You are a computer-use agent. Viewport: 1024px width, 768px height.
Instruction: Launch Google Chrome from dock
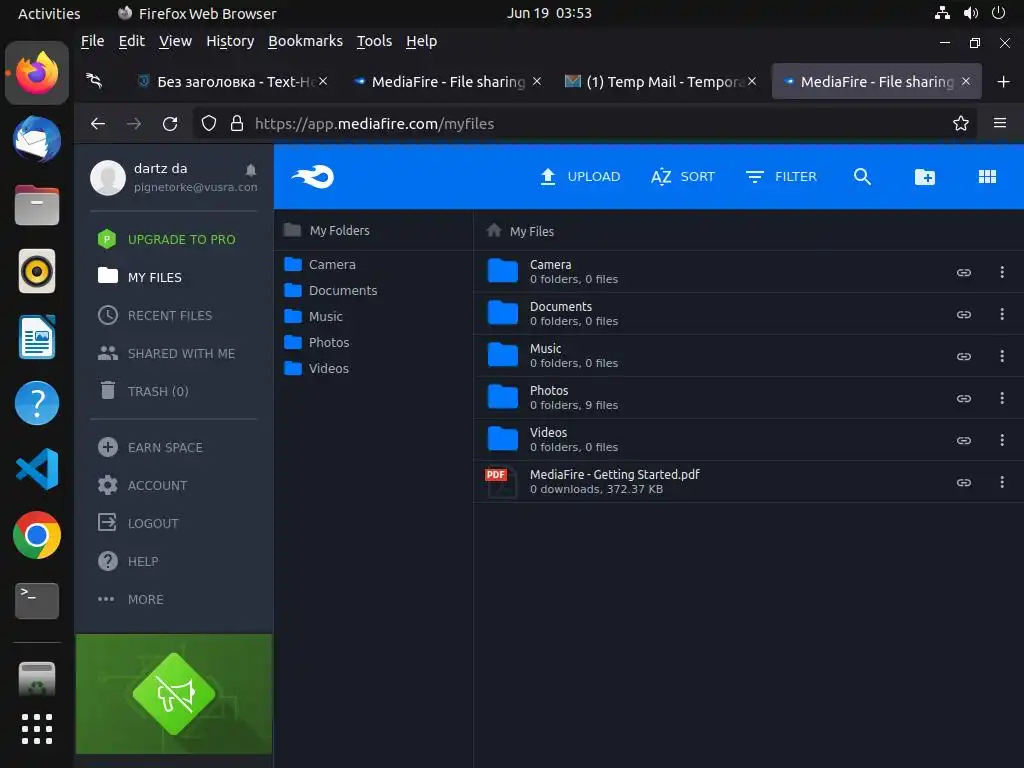pyautogui.click(x=37, y=535)
